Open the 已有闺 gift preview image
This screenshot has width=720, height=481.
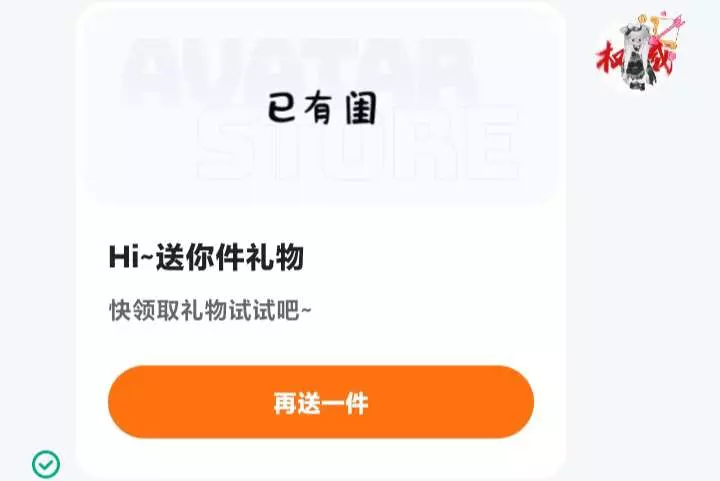(321, 105)
